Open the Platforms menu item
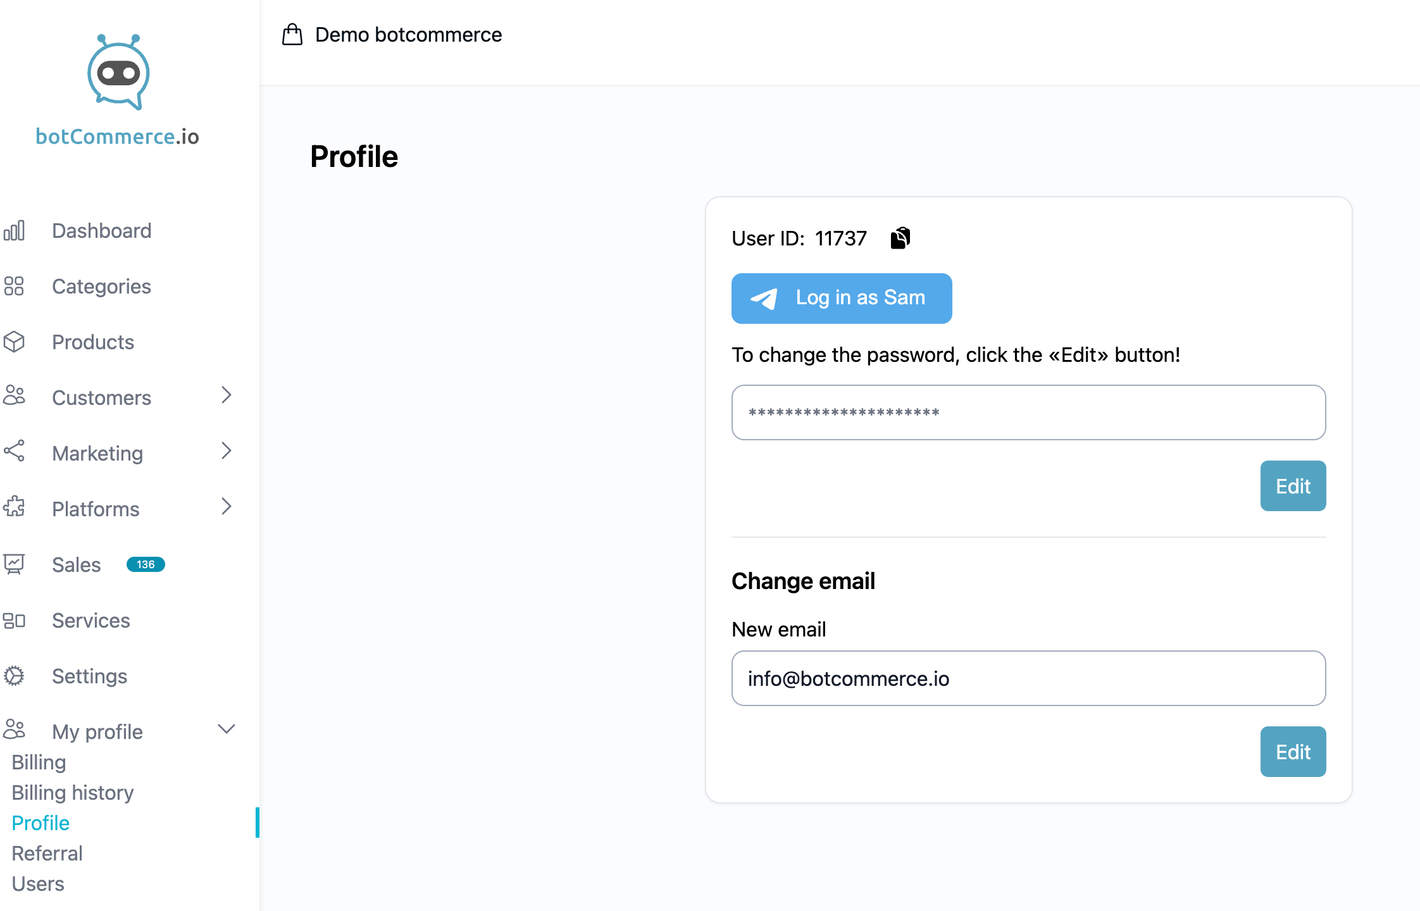Screen dimensions: 1420x911 click(95, 509)
